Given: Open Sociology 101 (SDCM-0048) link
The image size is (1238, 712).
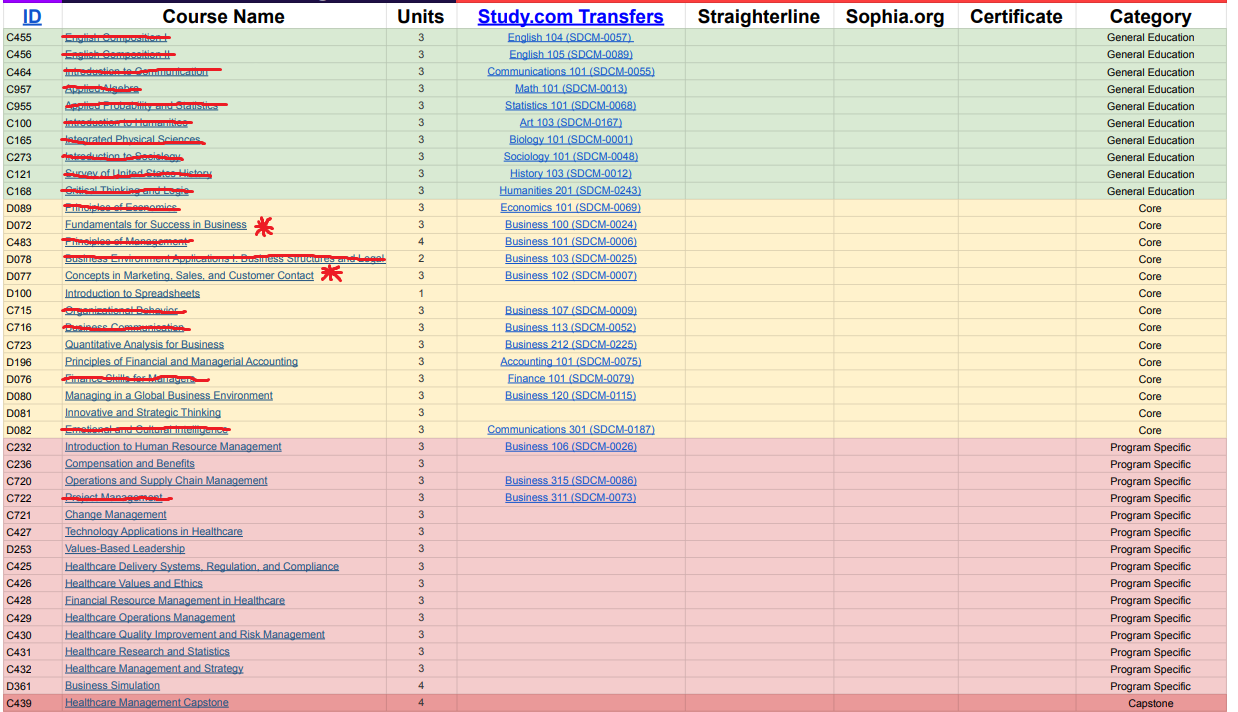Looking at the screenshot, I should click(x=570, y=157).
